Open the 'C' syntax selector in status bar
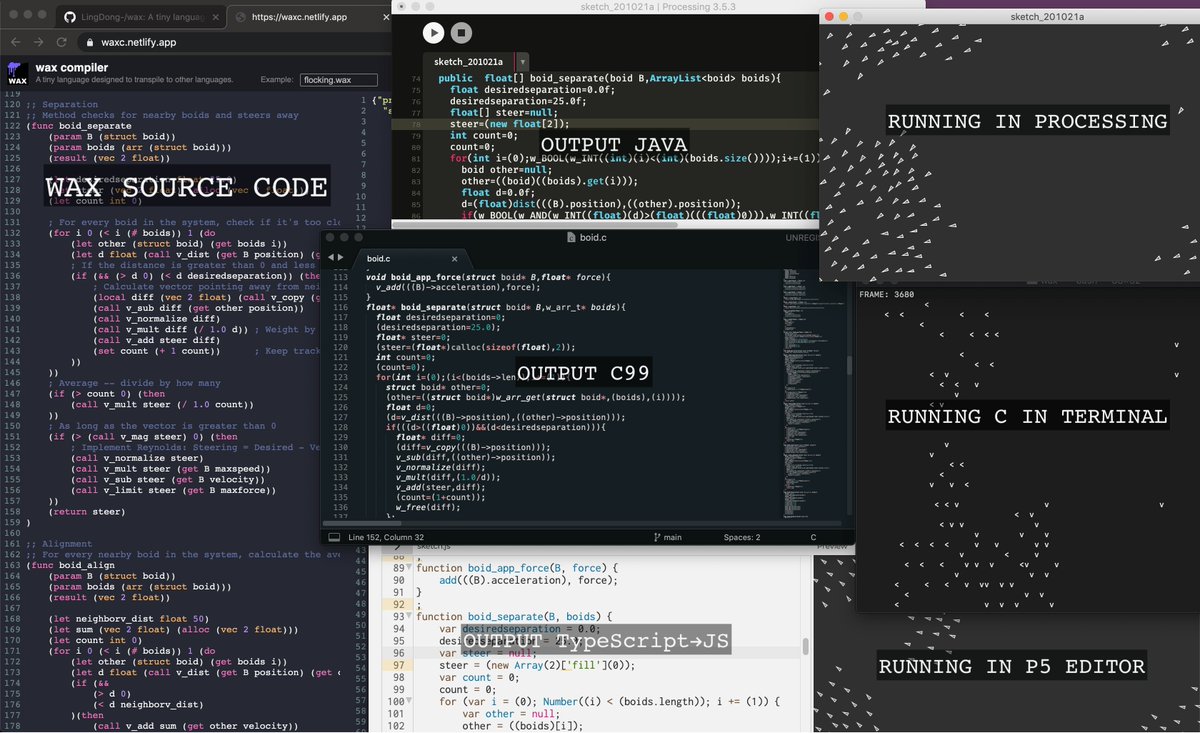Image resolution: width=1200 pixels, height=733 pixels. tap(813, 537)
